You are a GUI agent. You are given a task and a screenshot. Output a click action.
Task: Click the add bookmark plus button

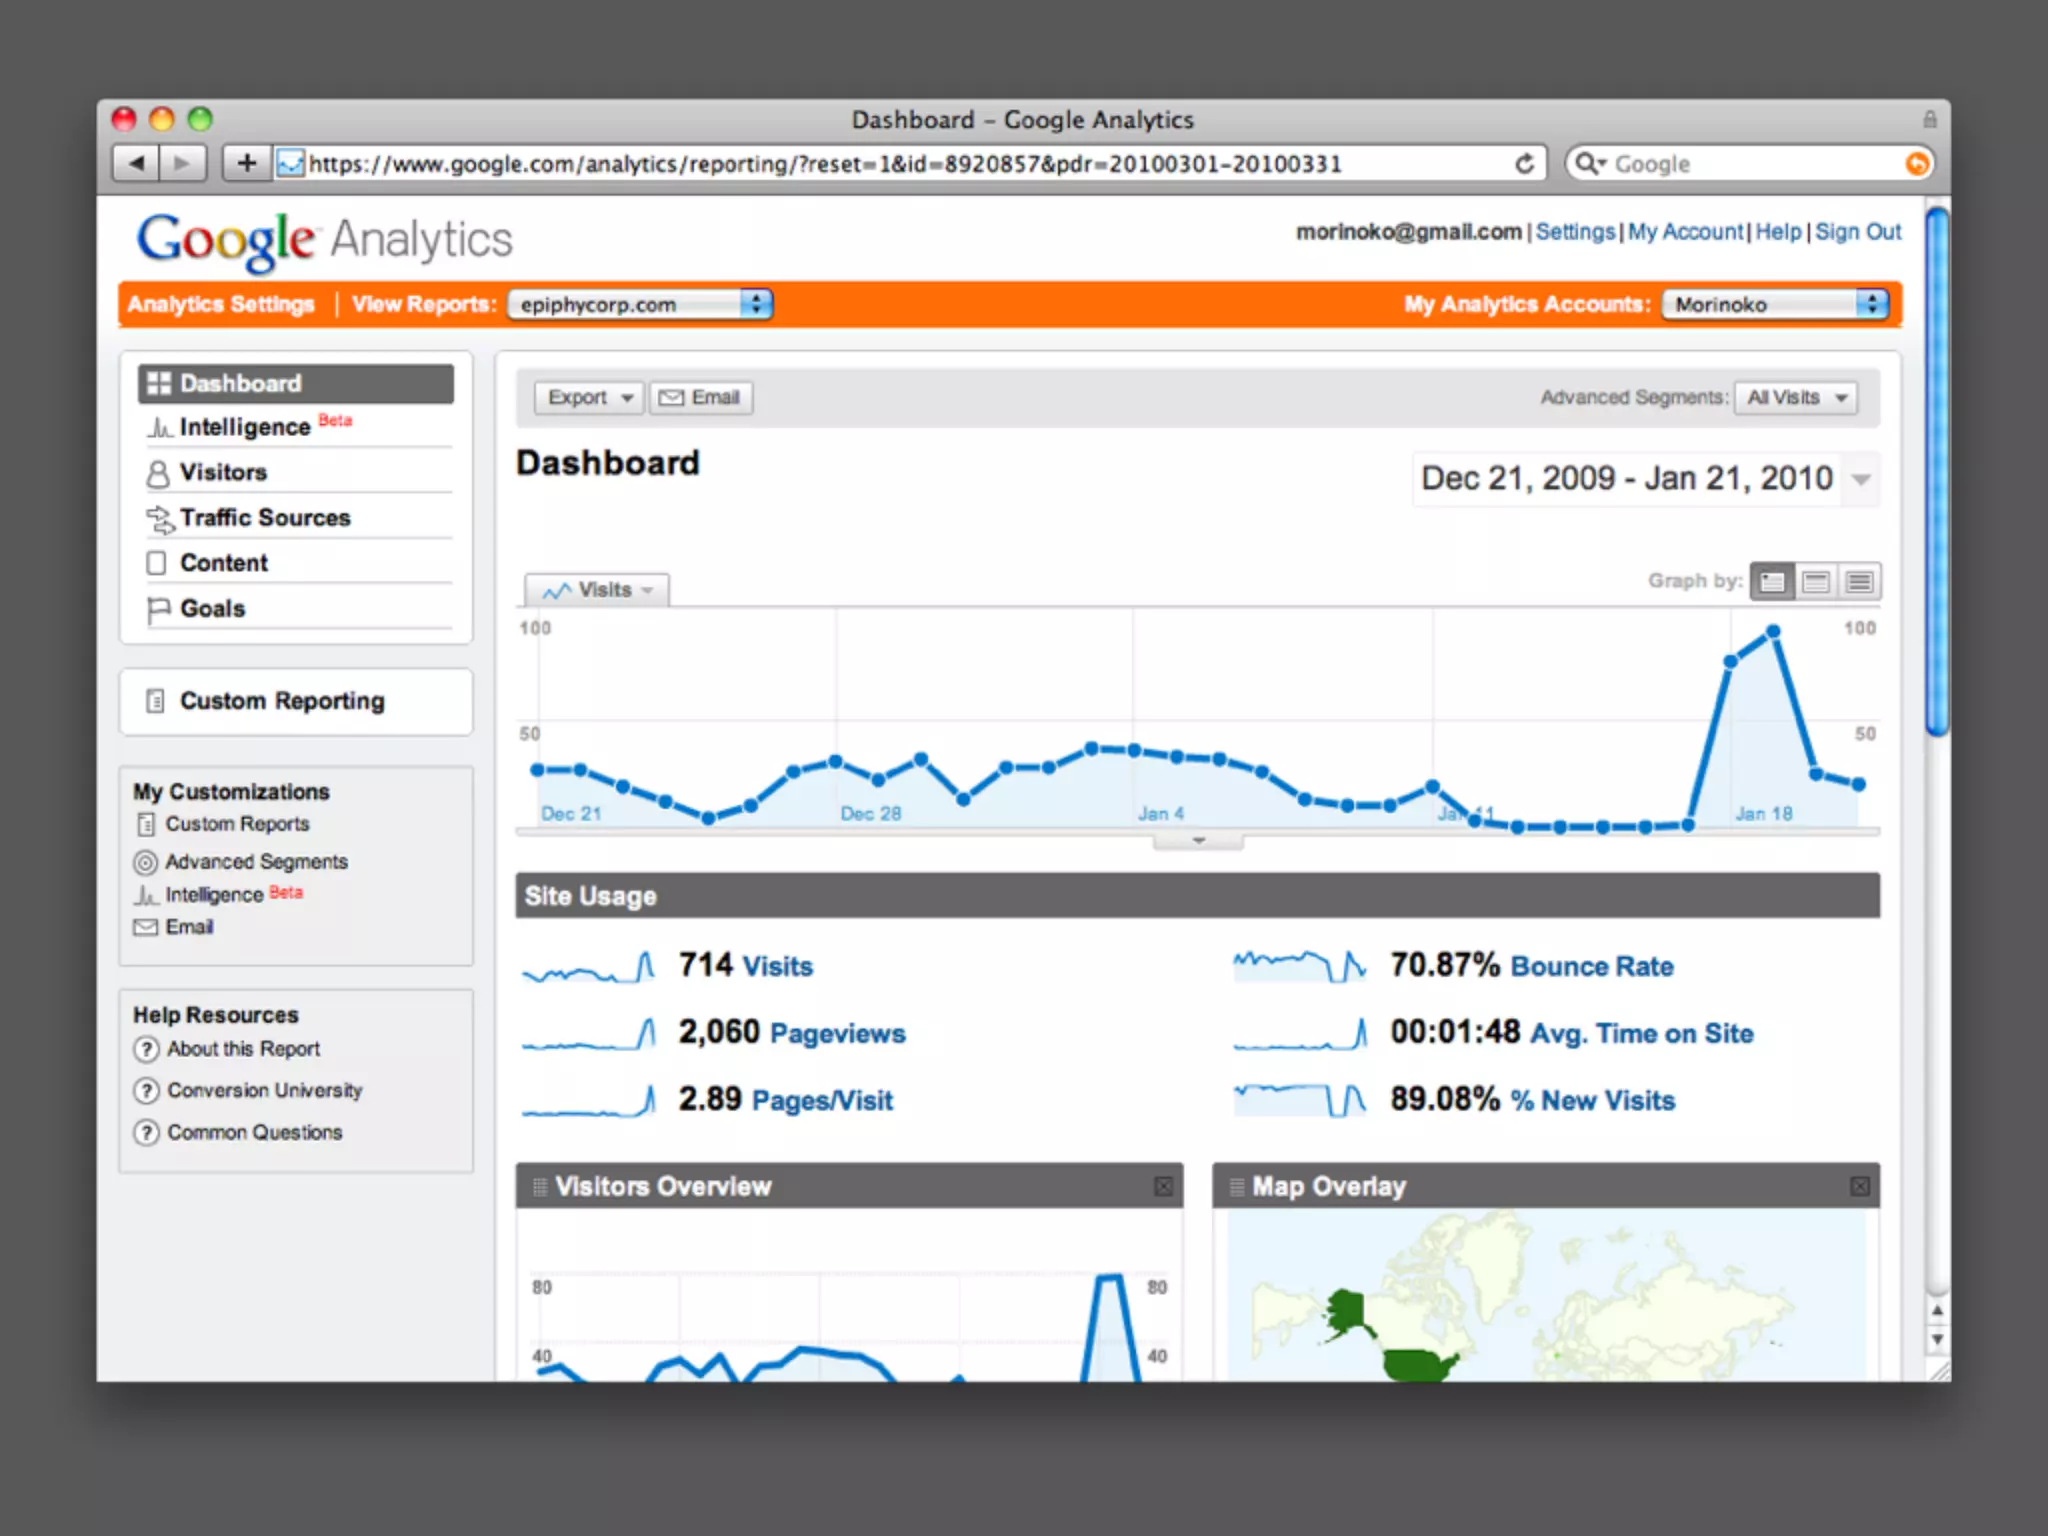247,163
